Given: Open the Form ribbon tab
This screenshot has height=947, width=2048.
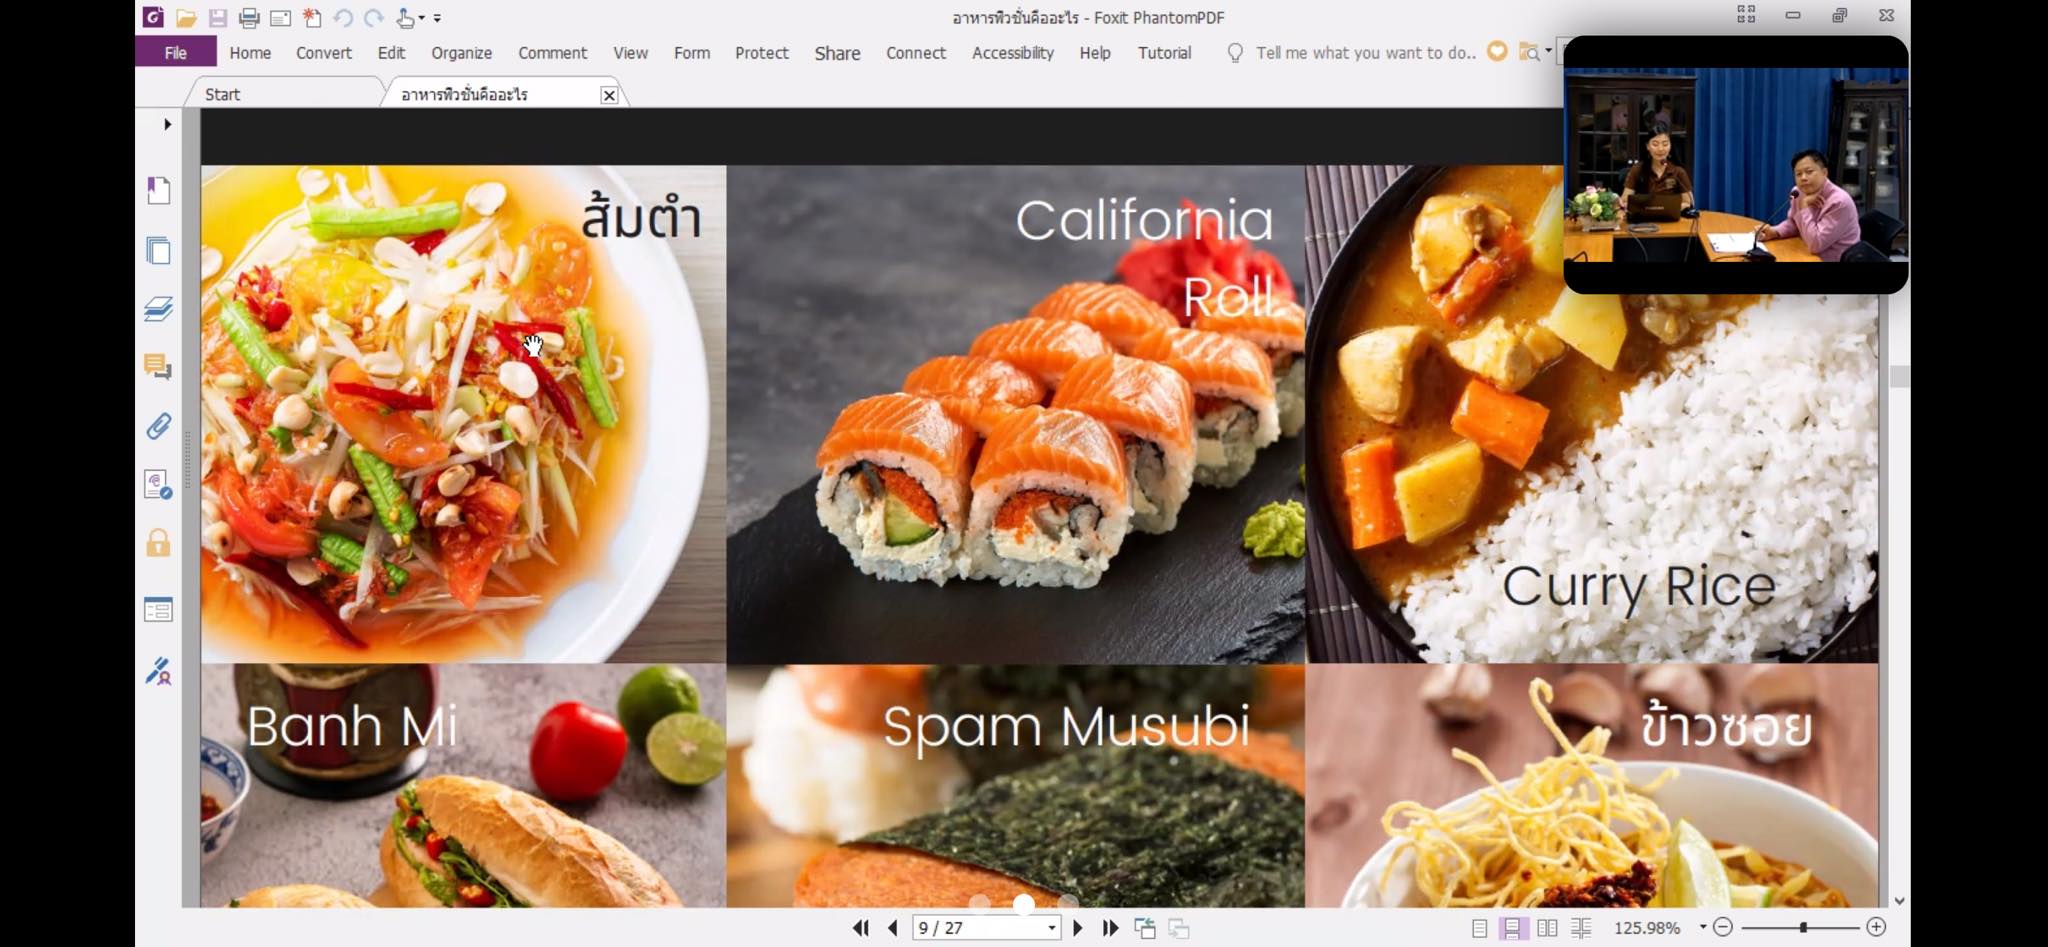Looking at the screenshot, I should click(x=692, y=53).
